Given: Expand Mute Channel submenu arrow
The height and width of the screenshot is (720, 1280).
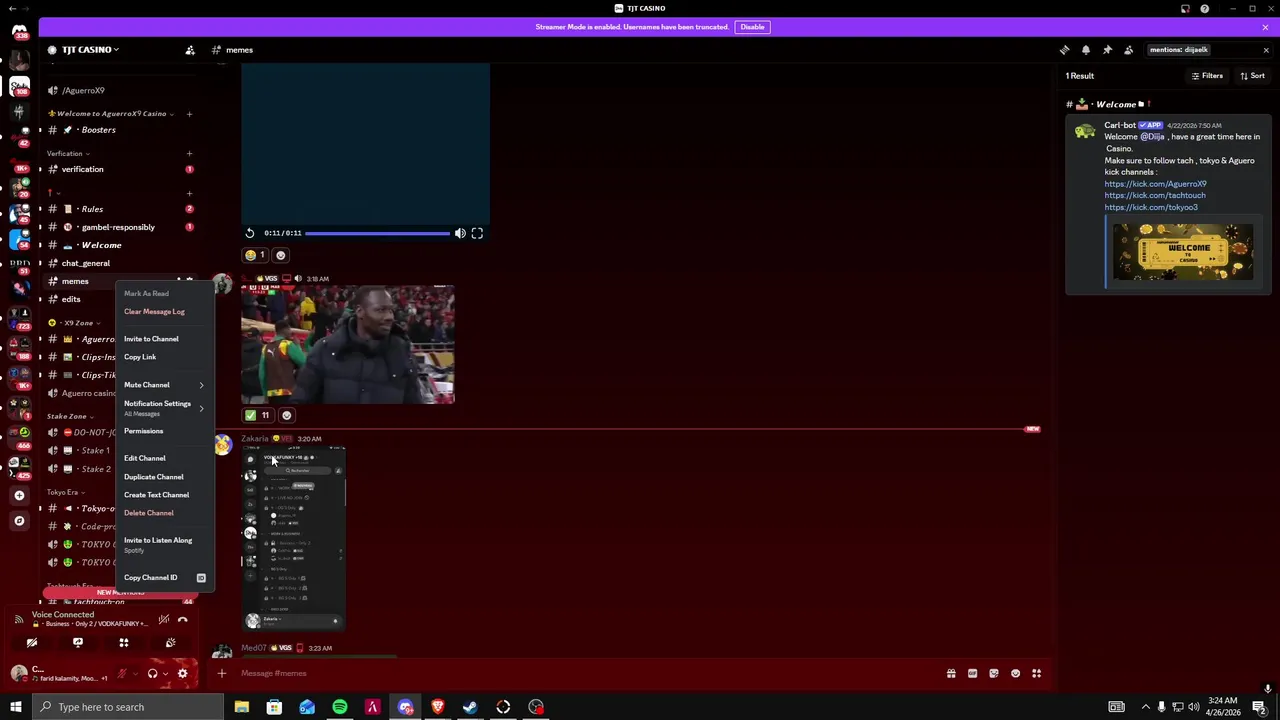Looking at the screenshot, I should point(201,385).
